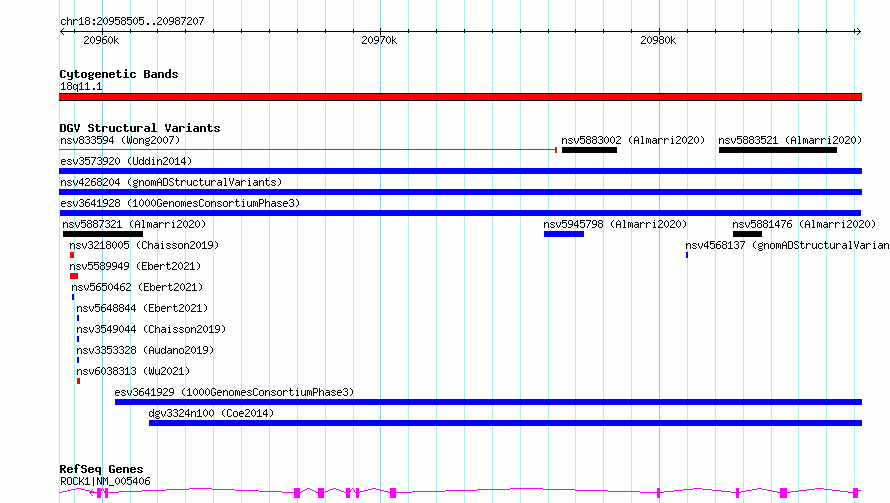890x503 pixels.
Task: Click the red nsv6038313 variant marker
Action: 78,381
